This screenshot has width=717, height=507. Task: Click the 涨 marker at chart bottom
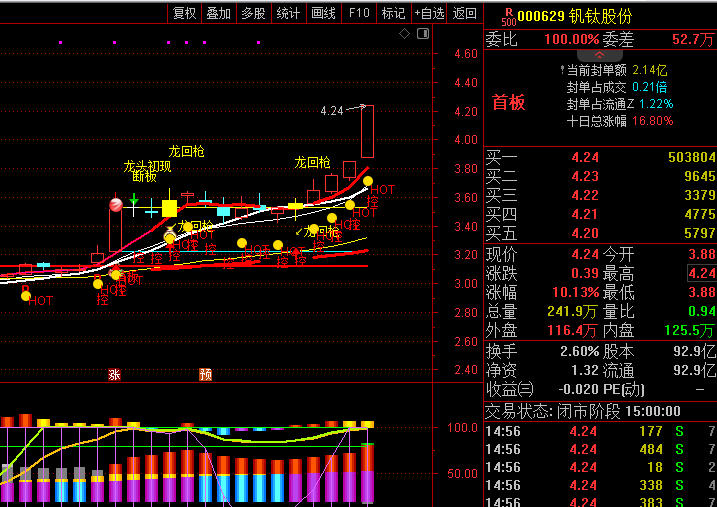click(x=114, y=375)
